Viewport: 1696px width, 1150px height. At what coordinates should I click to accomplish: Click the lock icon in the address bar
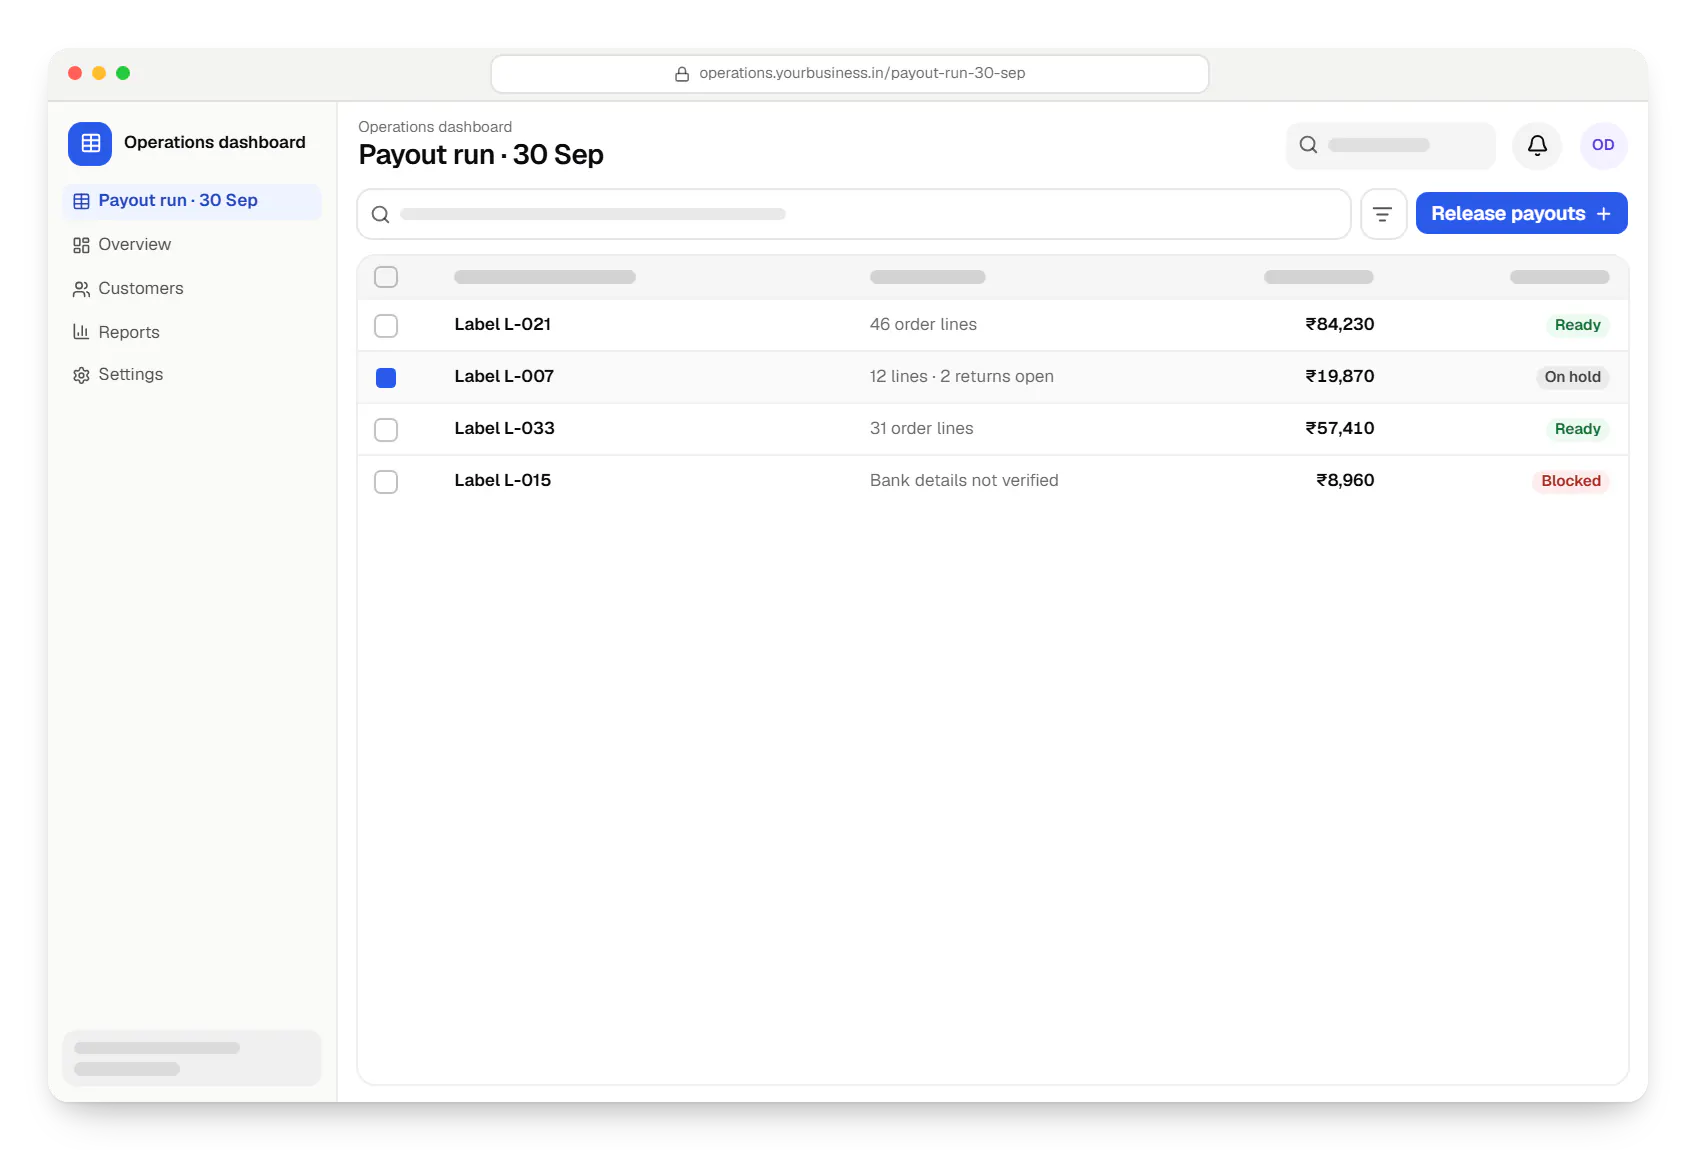(x=682, y=74)
